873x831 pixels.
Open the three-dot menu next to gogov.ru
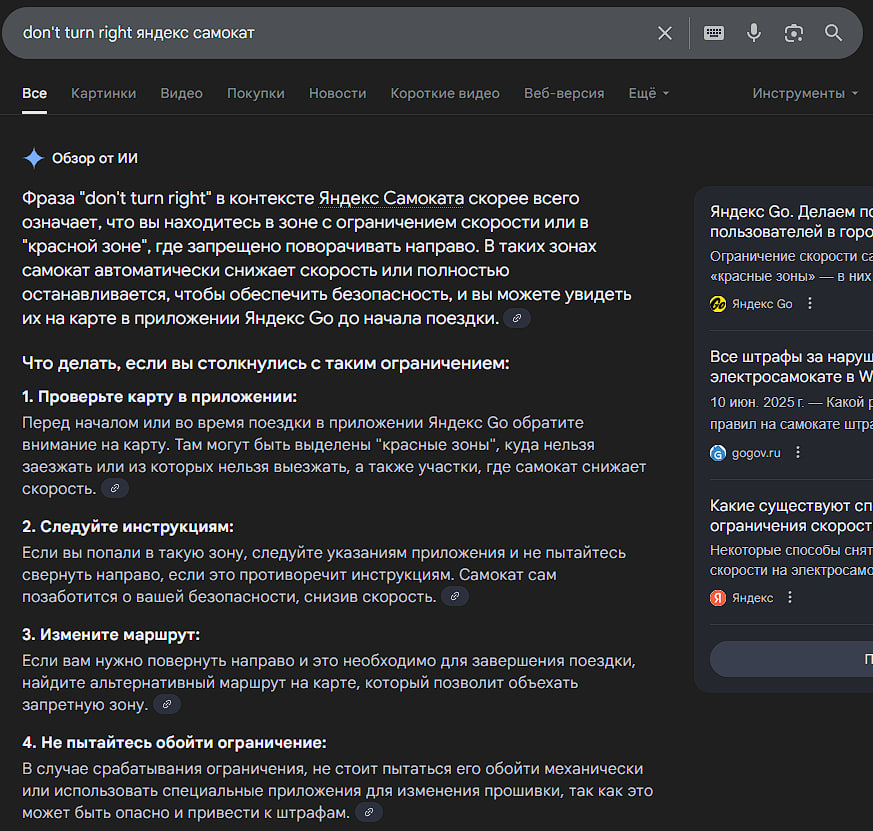(798, 453)
